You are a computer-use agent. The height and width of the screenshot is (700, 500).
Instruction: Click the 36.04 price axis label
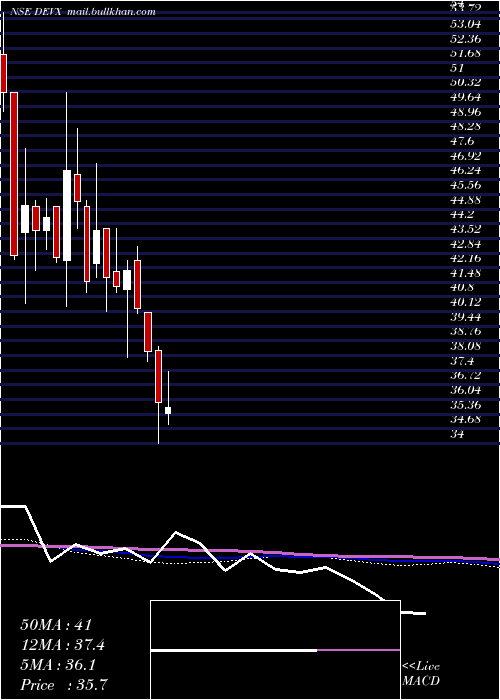pos(464,390)
